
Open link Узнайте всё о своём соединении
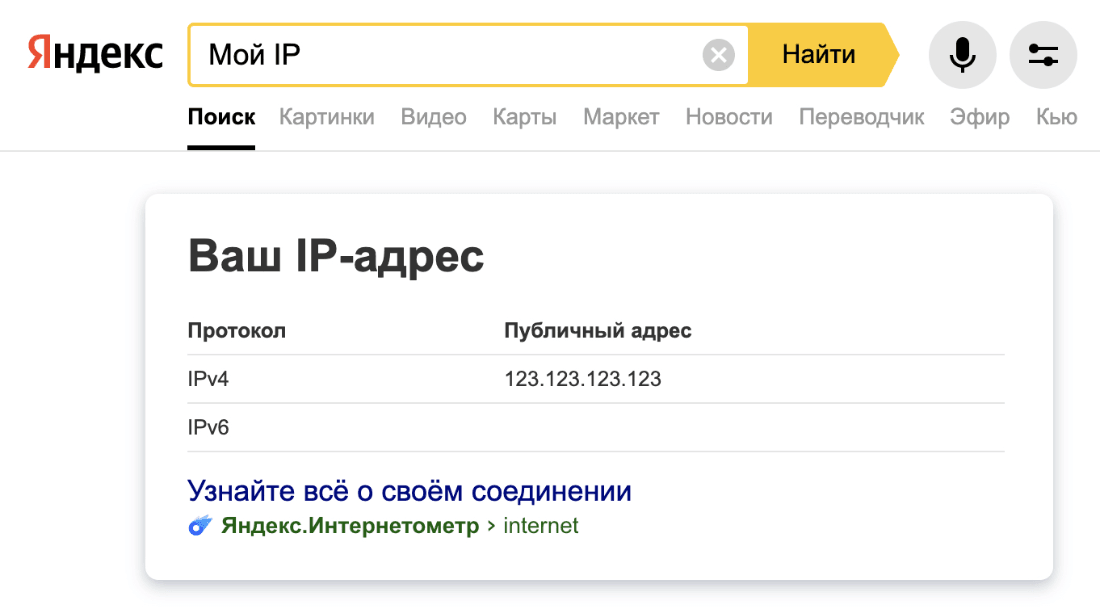tap(409, 491)
